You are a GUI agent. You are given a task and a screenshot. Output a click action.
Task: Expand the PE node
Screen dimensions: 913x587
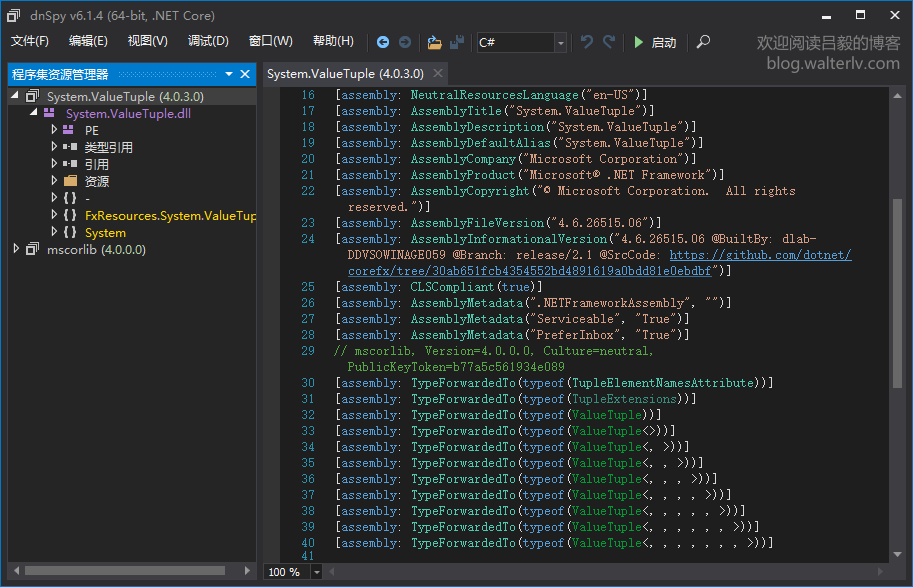[54, 130]
